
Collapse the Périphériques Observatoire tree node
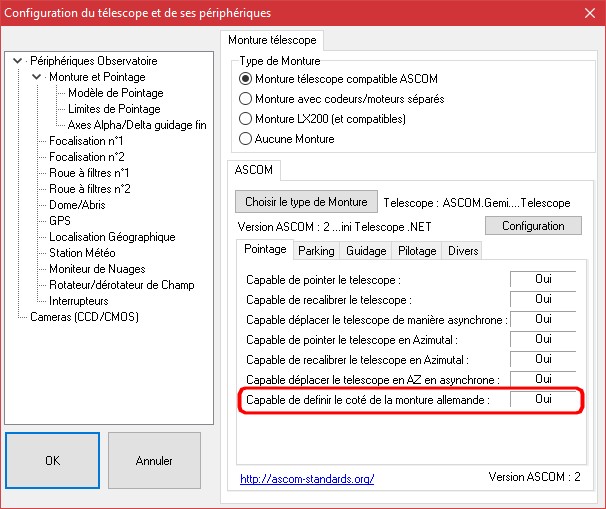coord(17,61)
